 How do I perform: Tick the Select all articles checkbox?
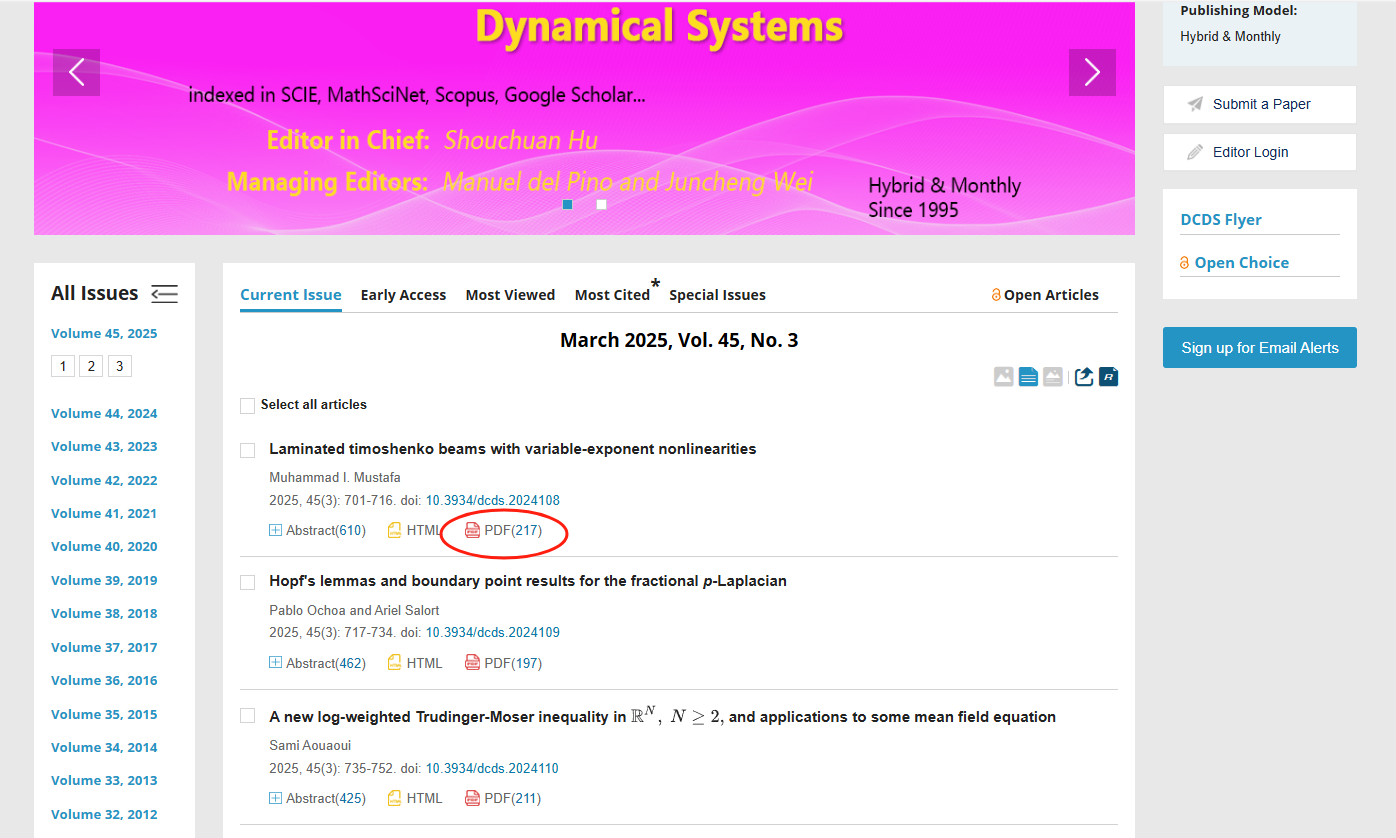click(248, 406)
